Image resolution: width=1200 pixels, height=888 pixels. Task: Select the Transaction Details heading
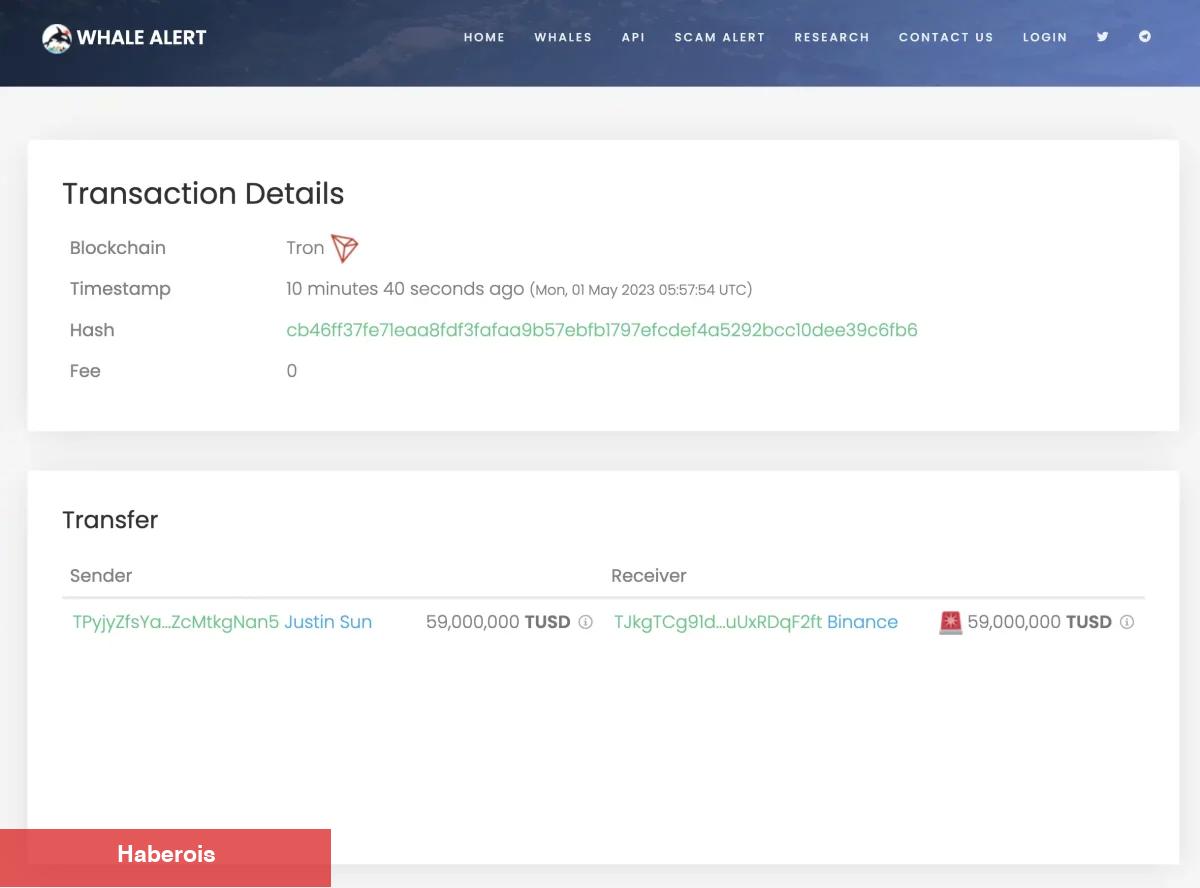pyautogui.click(x=203, y=194)
